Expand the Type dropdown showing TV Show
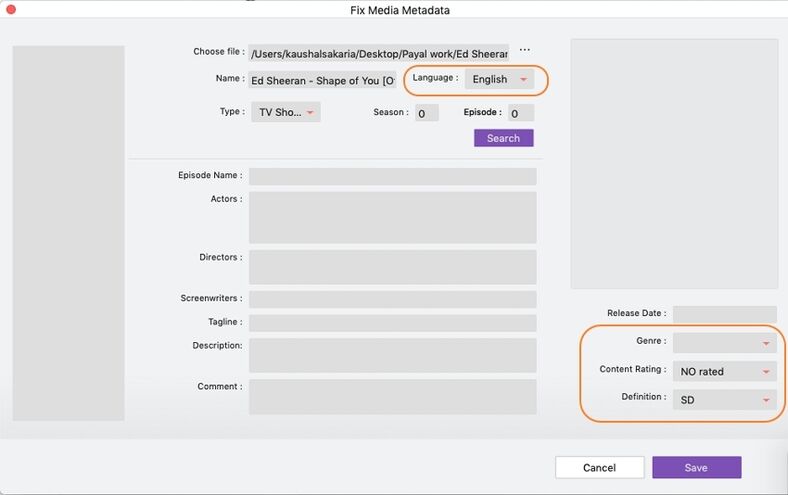This screenshot has width=788, height=495. coord(286,113)
